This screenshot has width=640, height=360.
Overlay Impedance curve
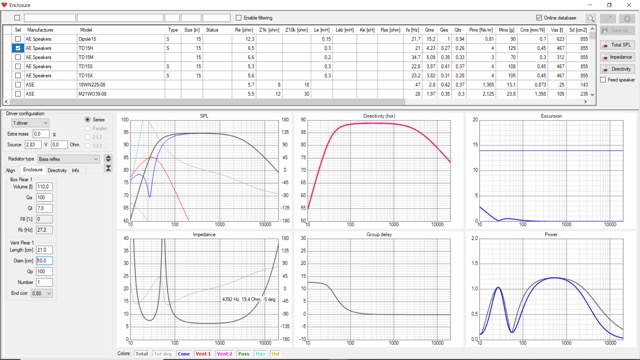point(618,57)
